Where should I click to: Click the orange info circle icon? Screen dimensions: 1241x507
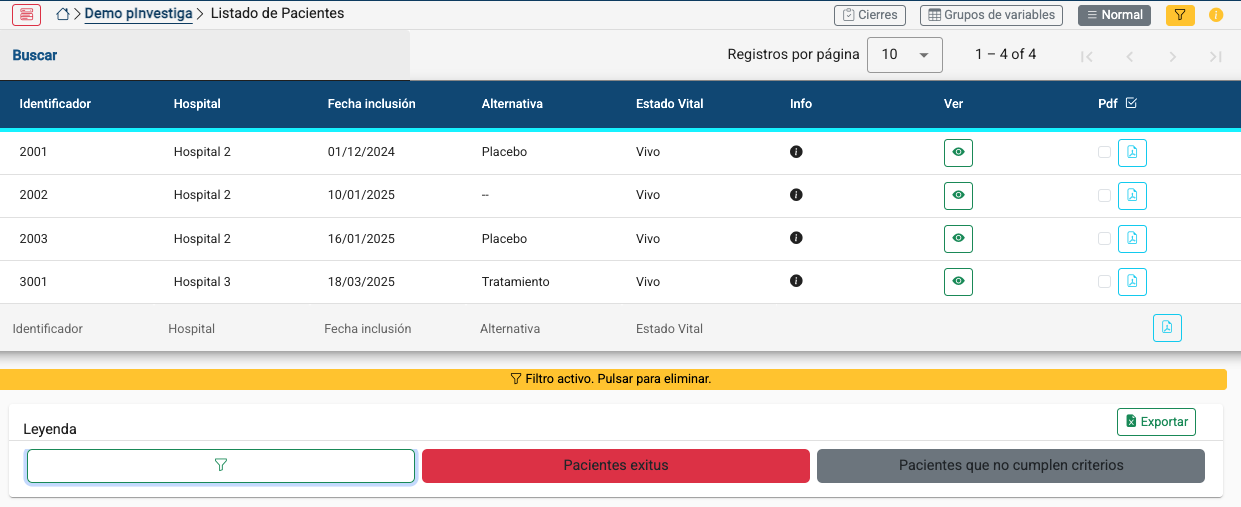point(1216,15)
